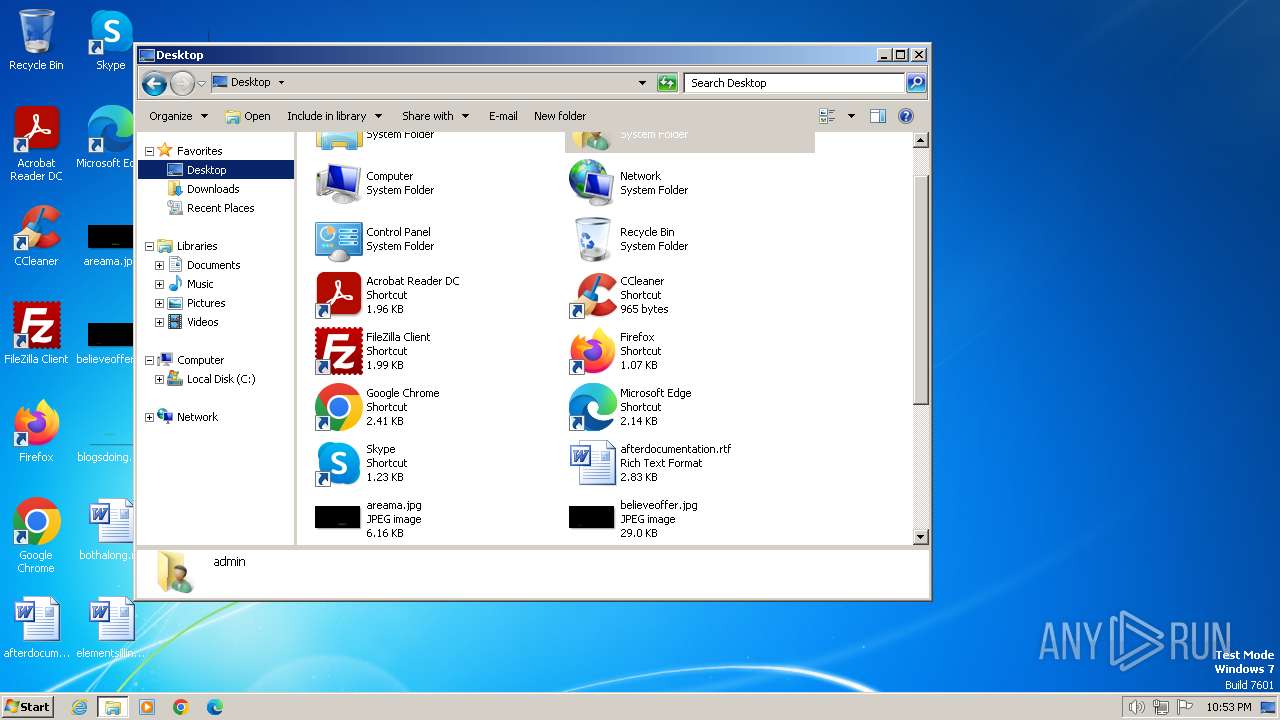Select afterdocumentation.rtf in file list
Image resolution: width=1280 pixels, height=720 pixels.
click(x=651, y=463)
